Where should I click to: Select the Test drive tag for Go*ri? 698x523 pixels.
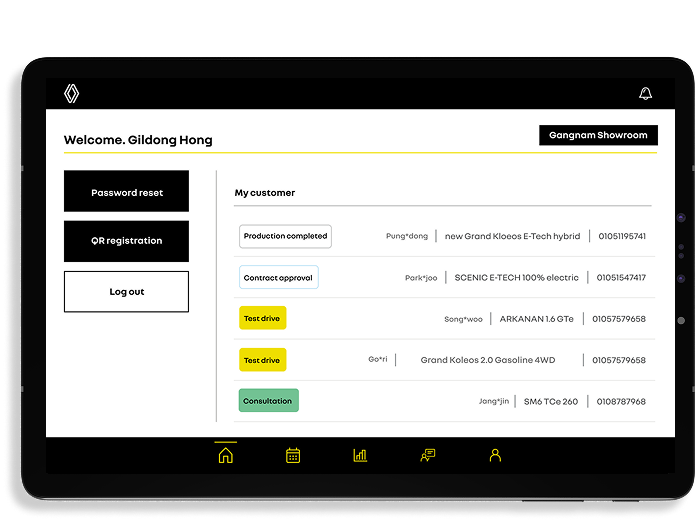tap(263, 360)
